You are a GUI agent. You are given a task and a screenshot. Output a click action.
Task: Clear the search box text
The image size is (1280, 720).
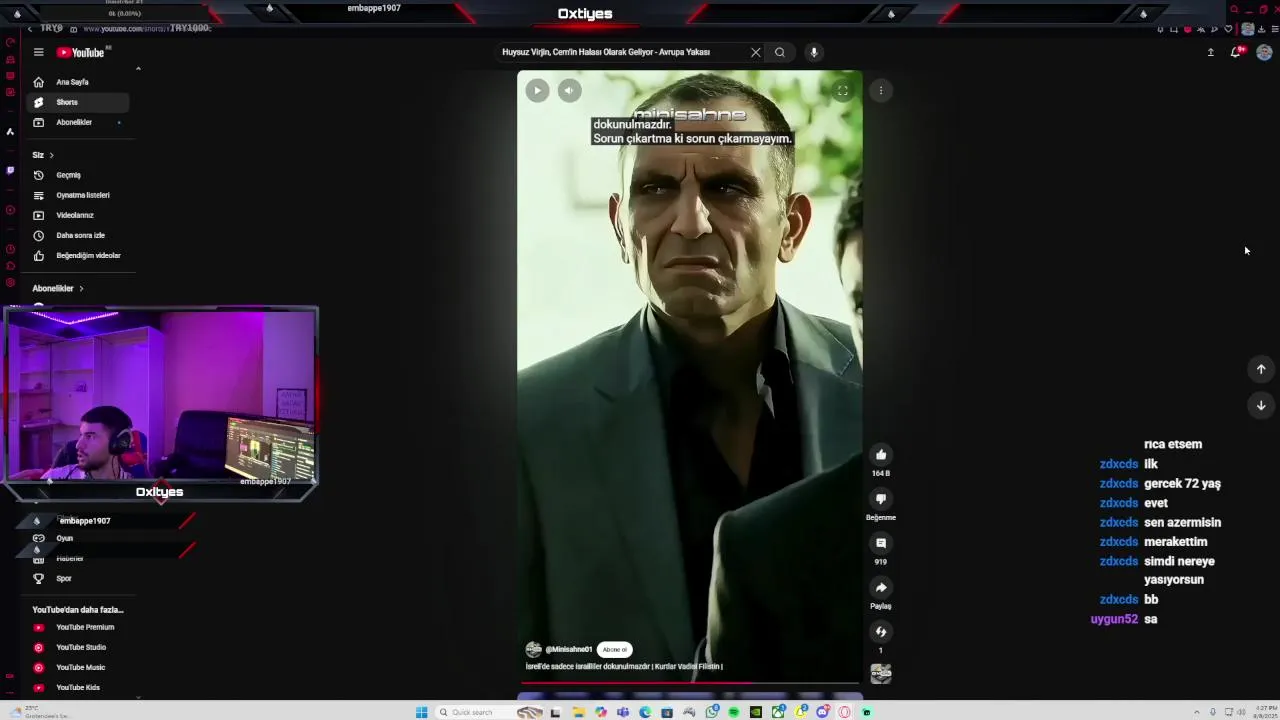[755, 52]
